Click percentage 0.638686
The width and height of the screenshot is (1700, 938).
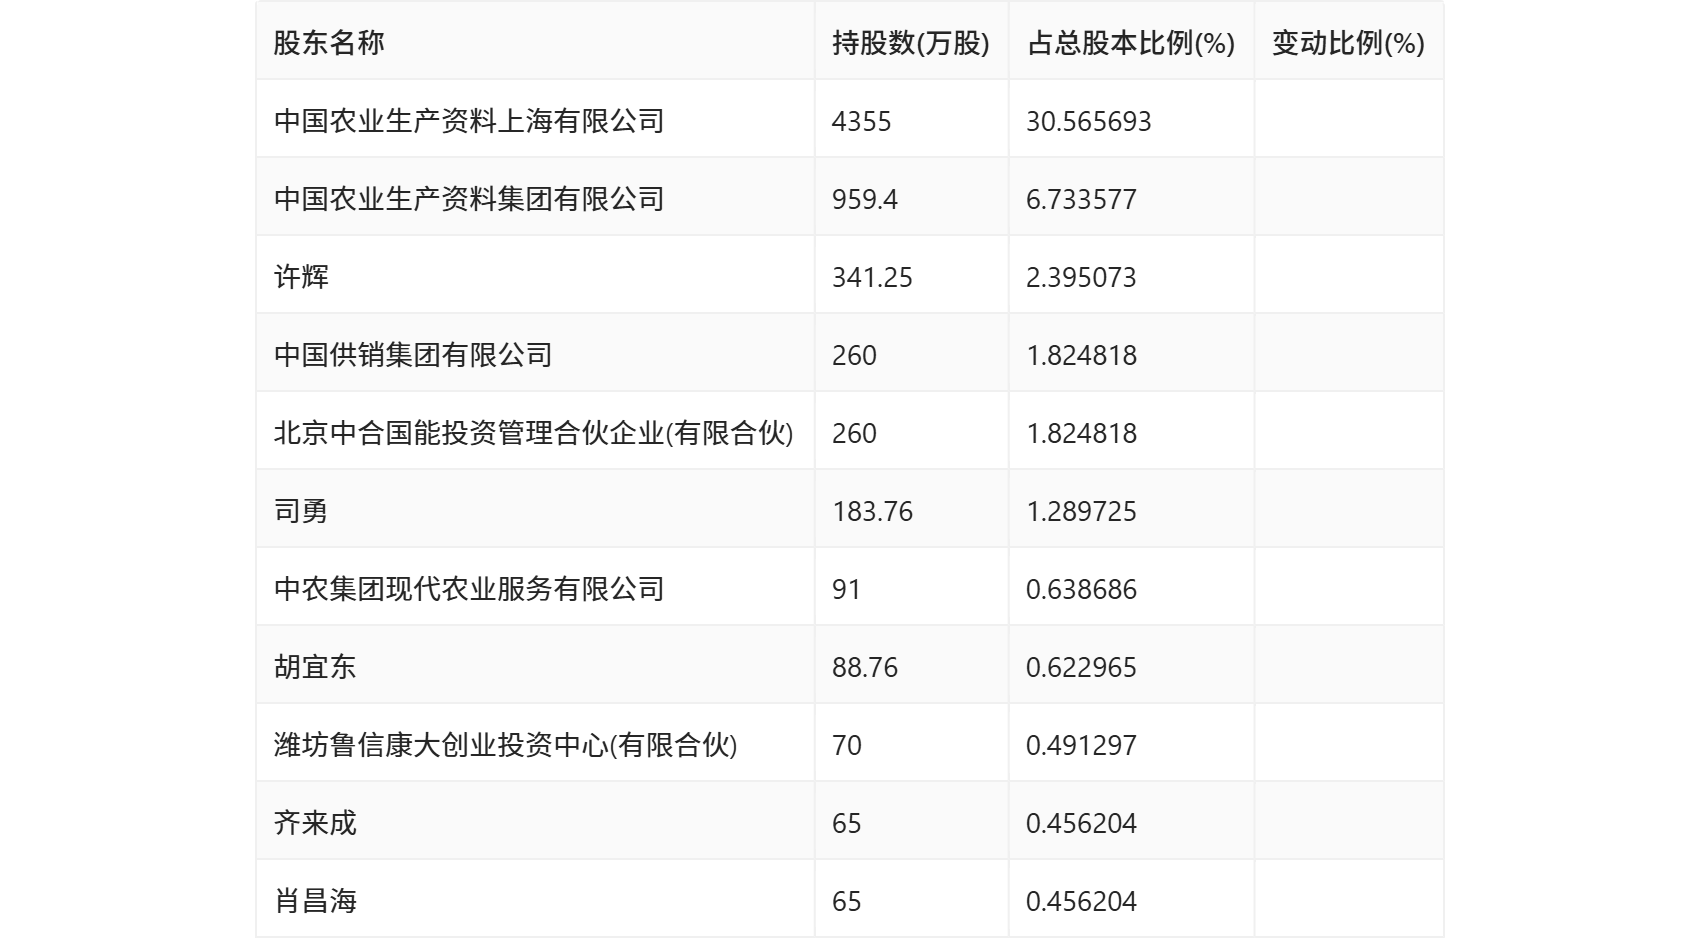coord(1081,589)
